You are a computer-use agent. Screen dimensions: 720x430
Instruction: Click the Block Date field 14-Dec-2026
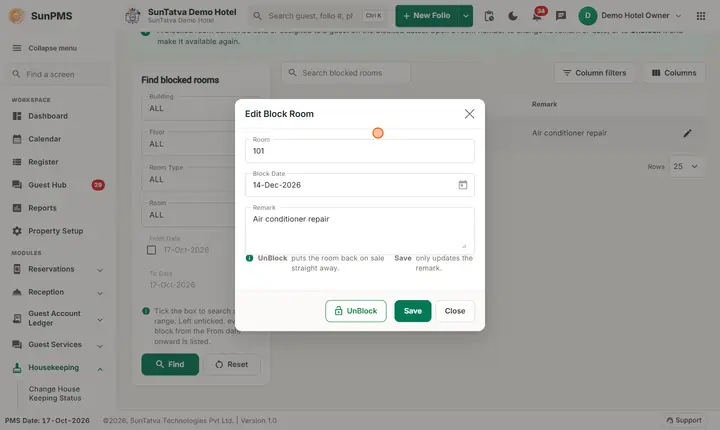(360, 185)
